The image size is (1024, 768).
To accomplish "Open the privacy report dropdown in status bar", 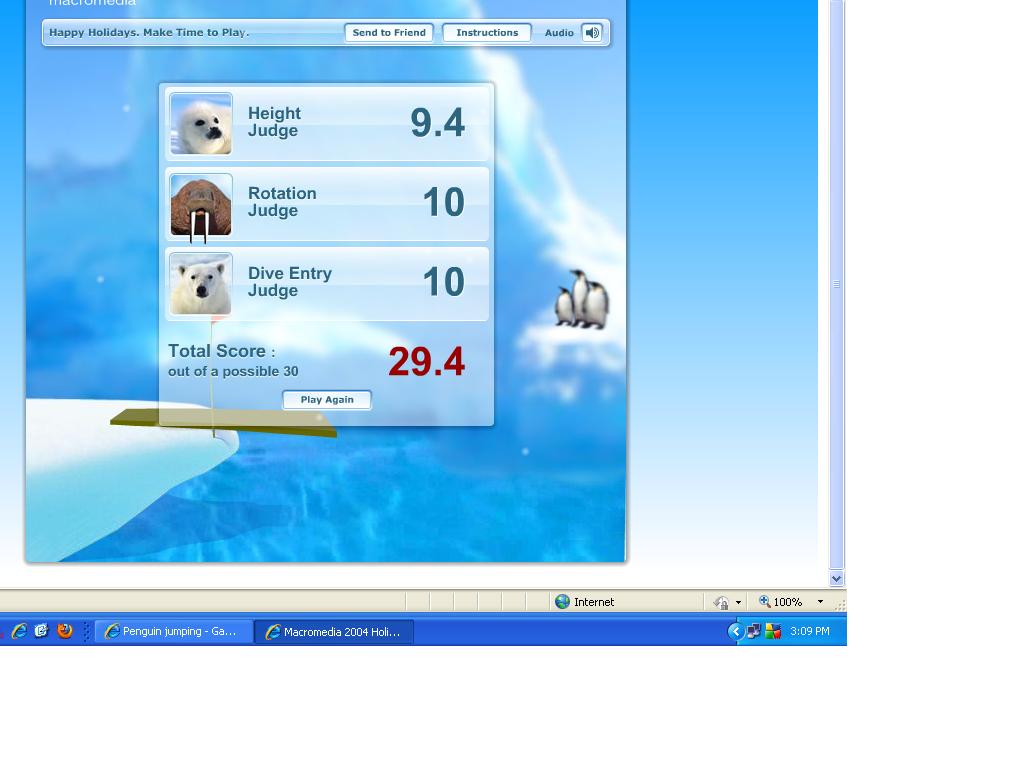I will pyautogui.click(x=738, y=602).
